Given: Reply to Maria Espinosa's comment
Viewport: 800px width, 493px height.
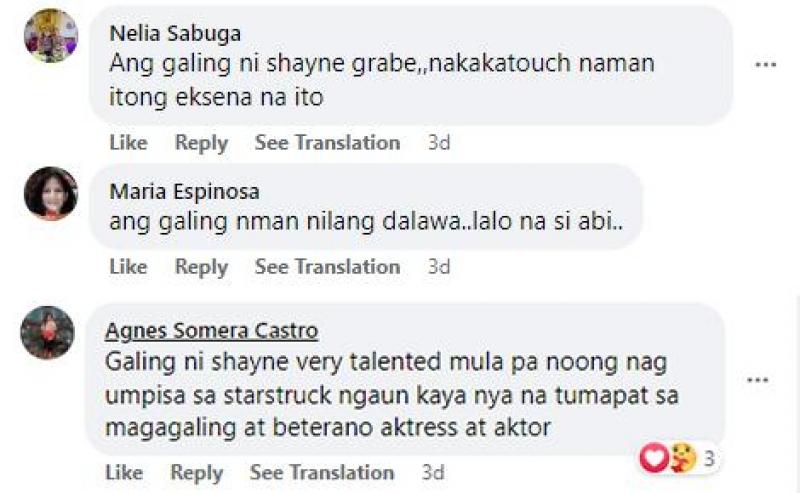Looking at the screenshot, I should [x=201, y=267].
